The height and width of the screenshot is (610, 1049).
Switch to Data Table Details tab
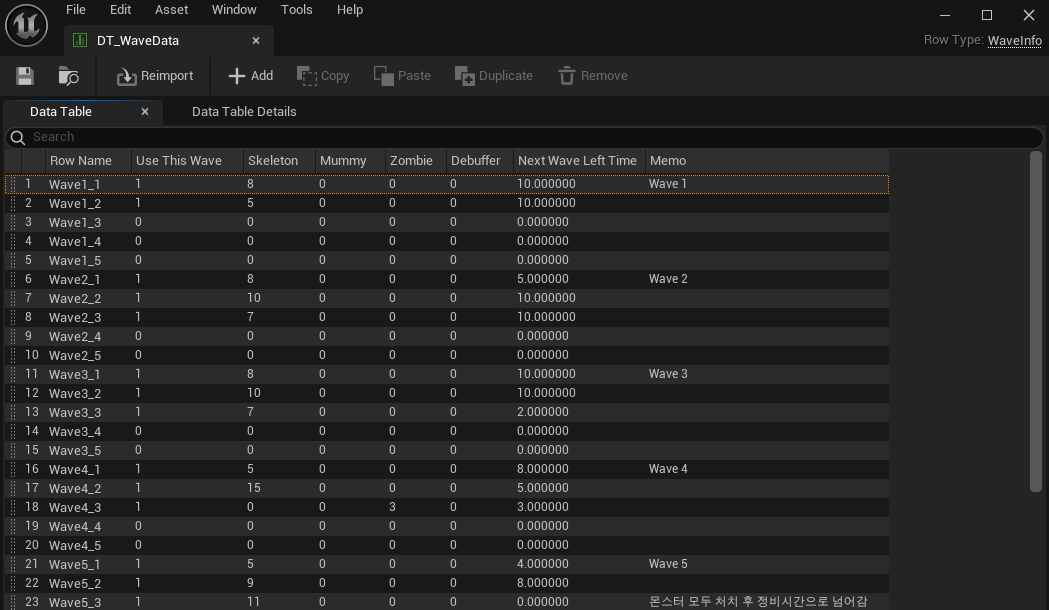[x=244, y=112]
